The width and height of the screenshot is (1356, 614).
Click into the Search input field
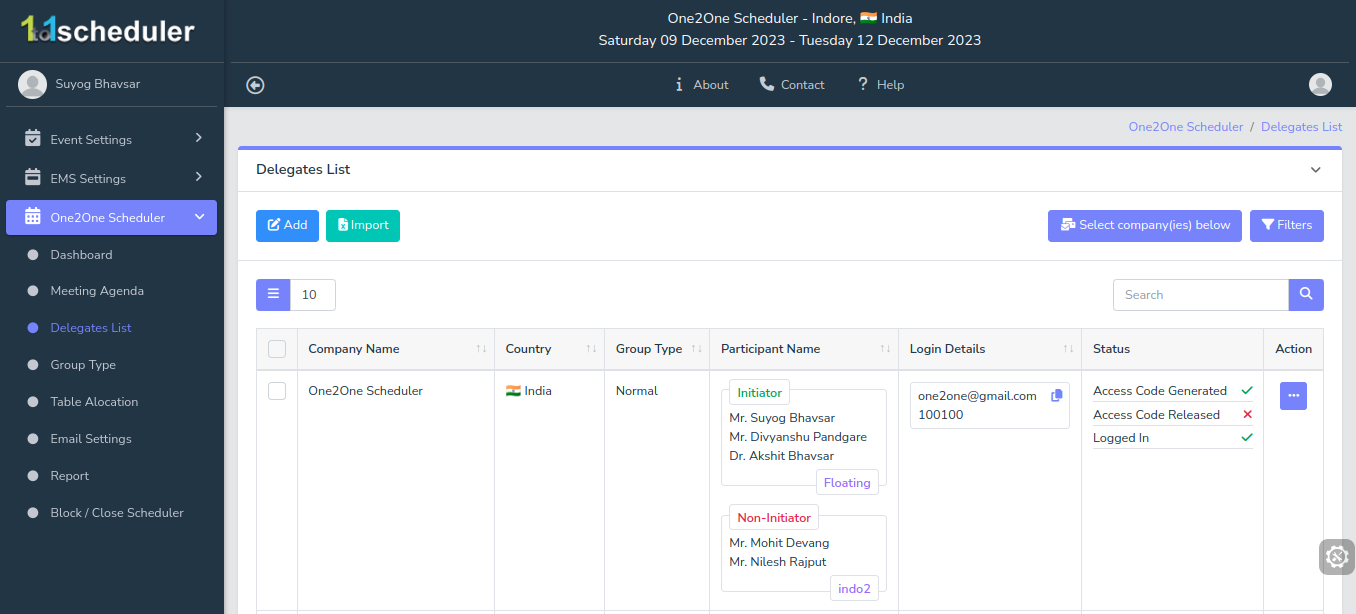pos(1200,295)
